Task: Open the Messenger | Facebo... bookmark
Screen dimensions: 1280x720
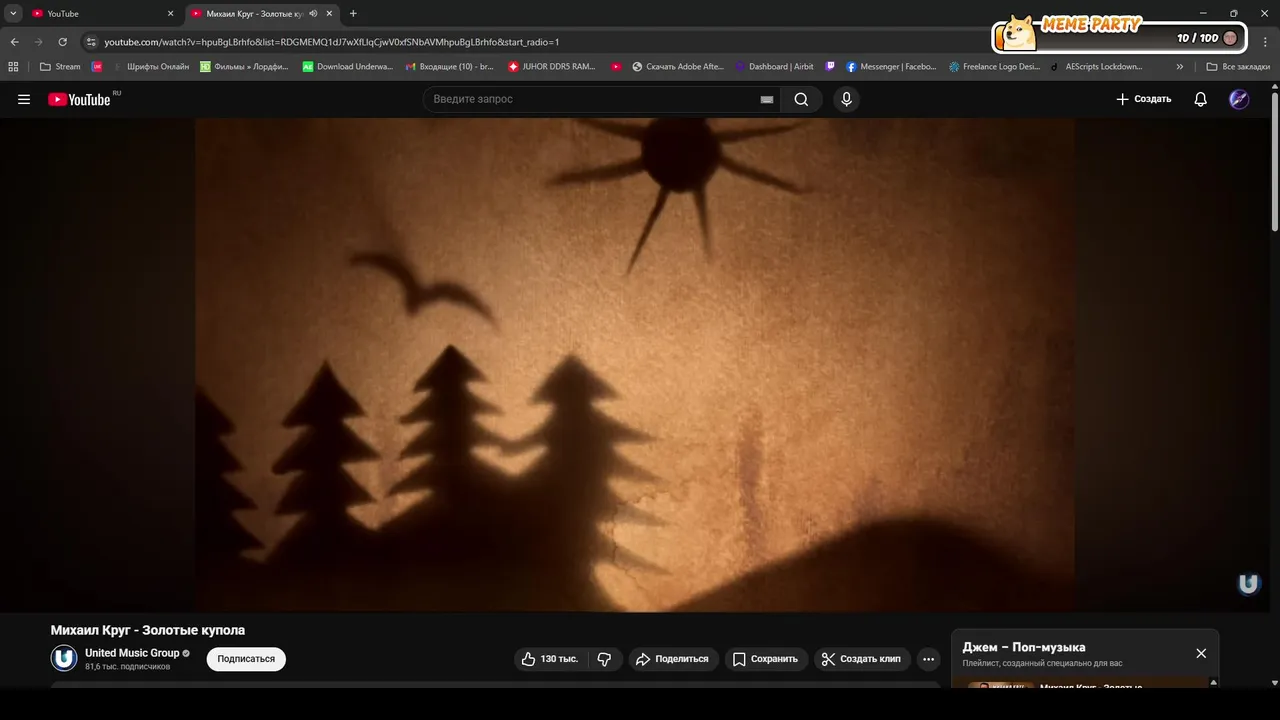Action: coord(892,67)
